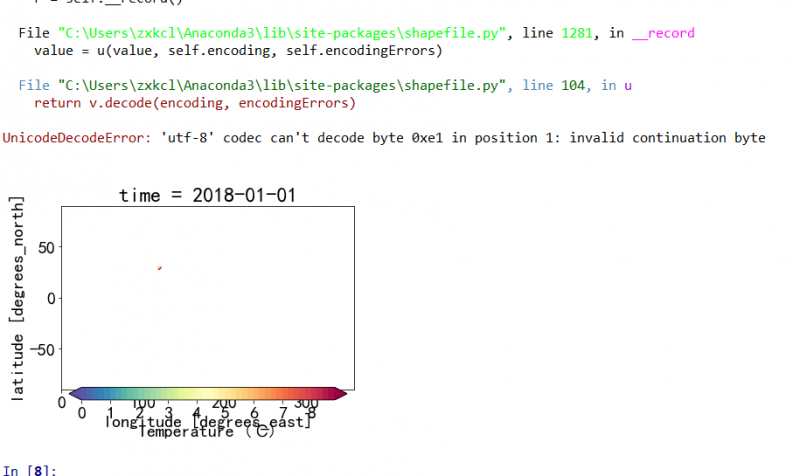Click the In [8] input prompt

[x=24, y=469]
